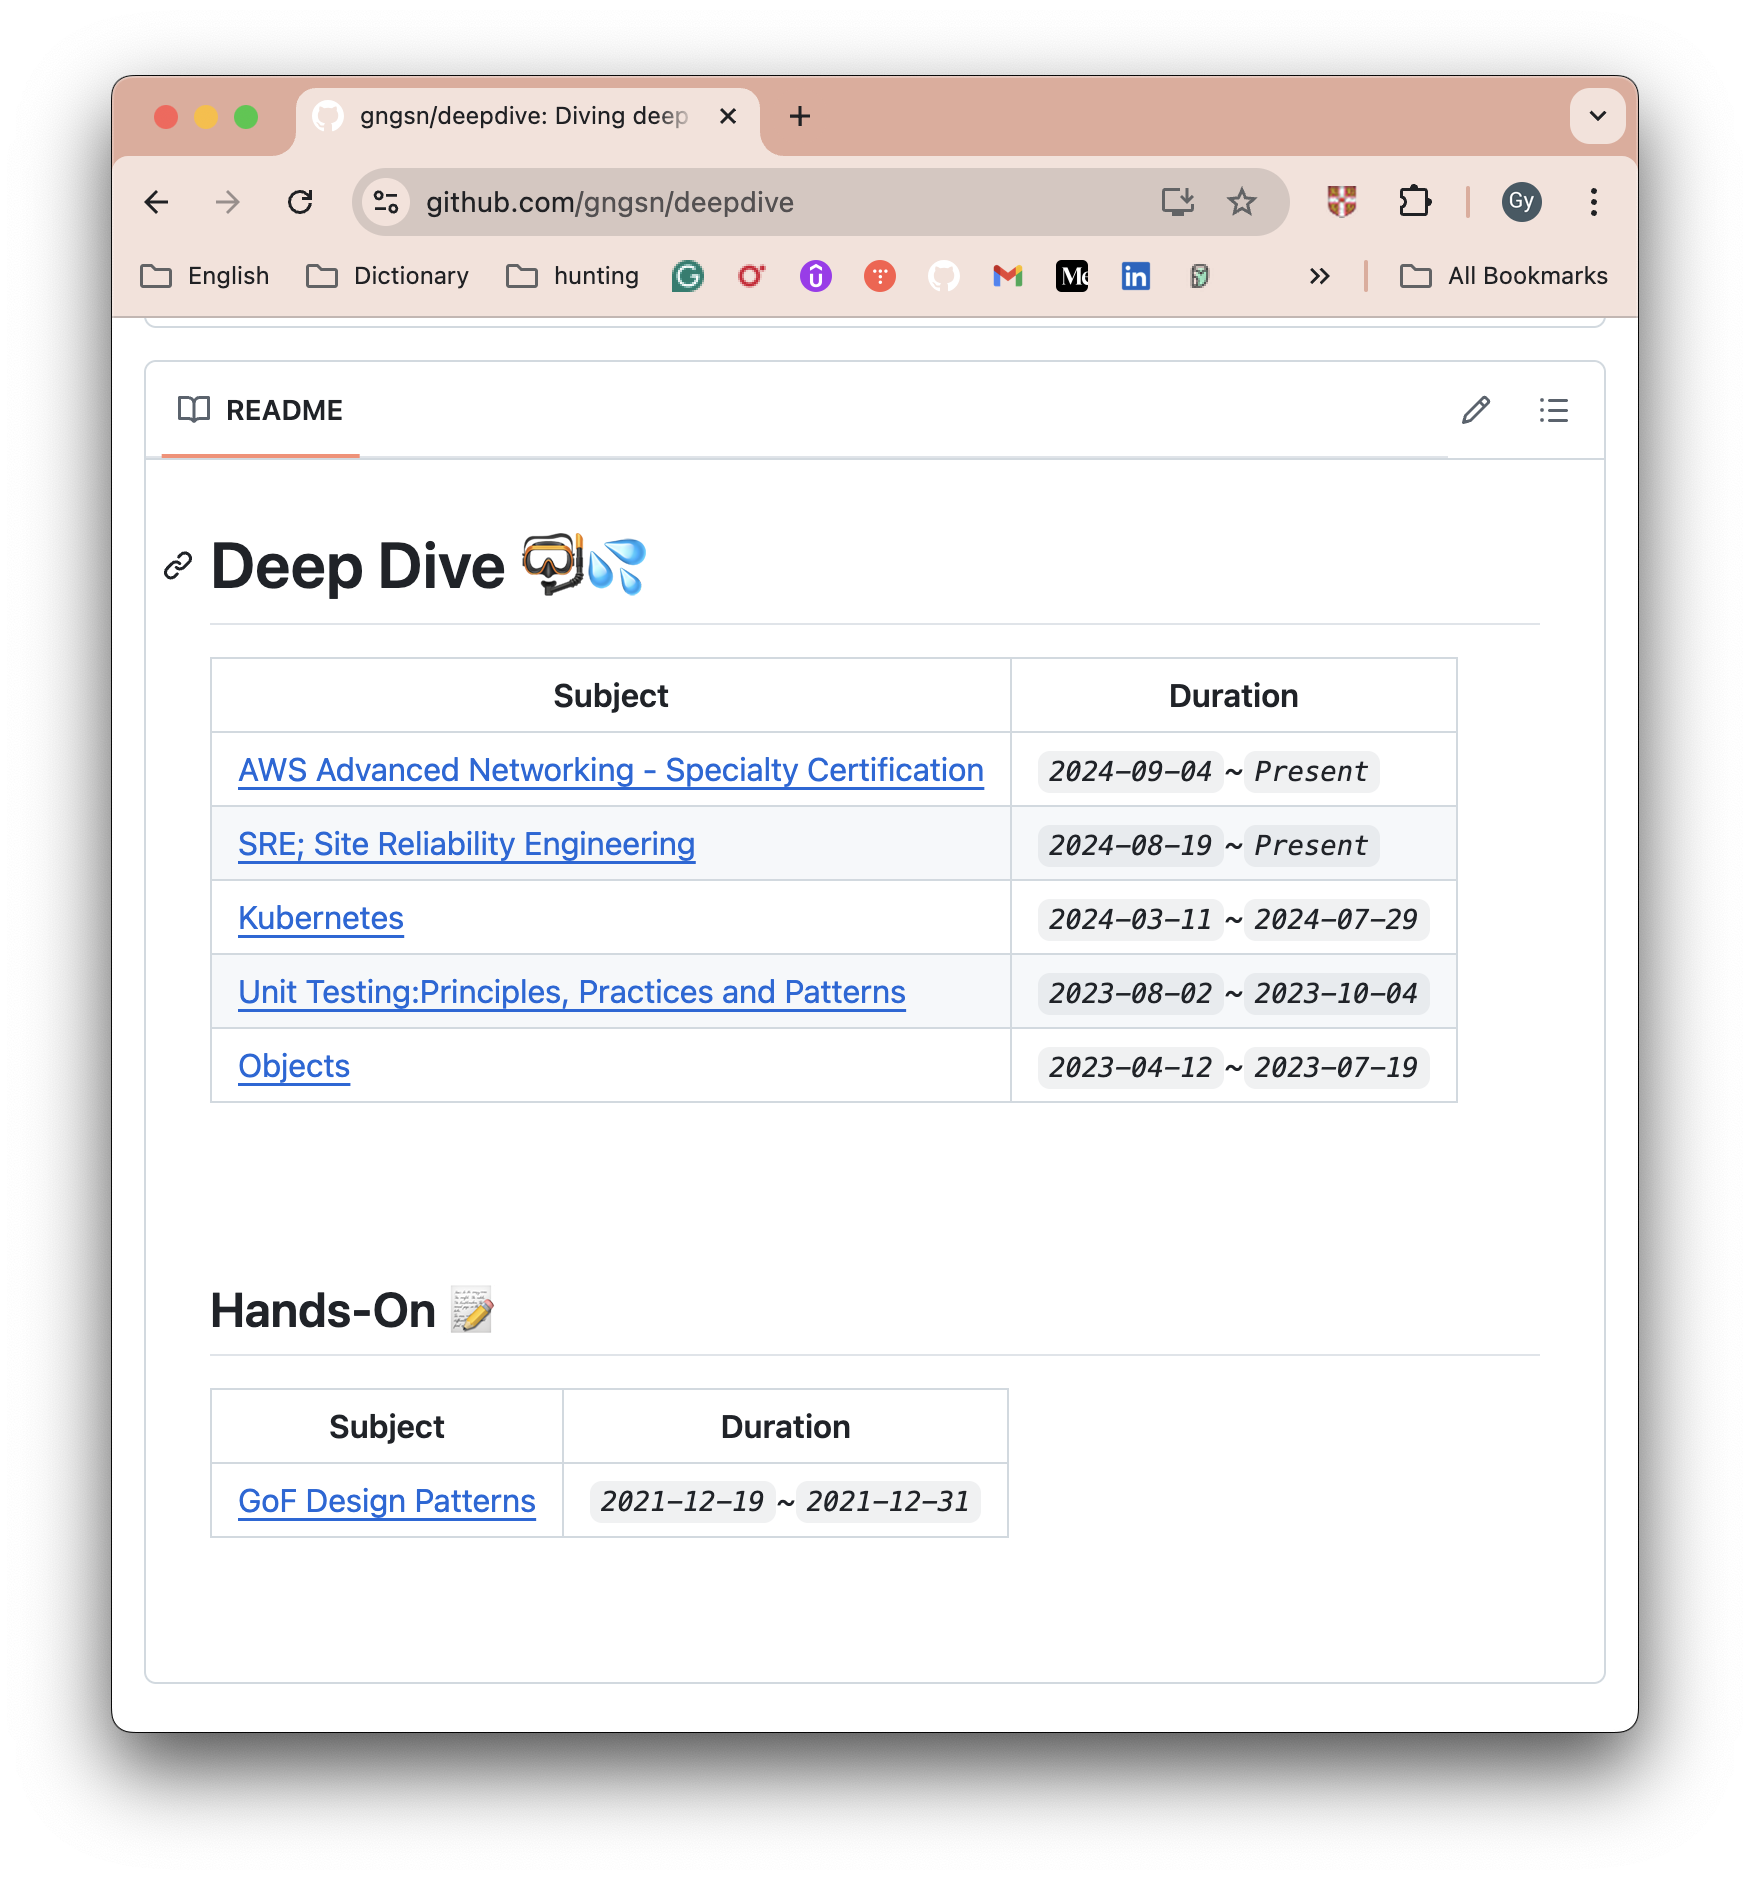Click the install app icon in address bar
The image size is (1750, 1880).
click(1177, 202)
